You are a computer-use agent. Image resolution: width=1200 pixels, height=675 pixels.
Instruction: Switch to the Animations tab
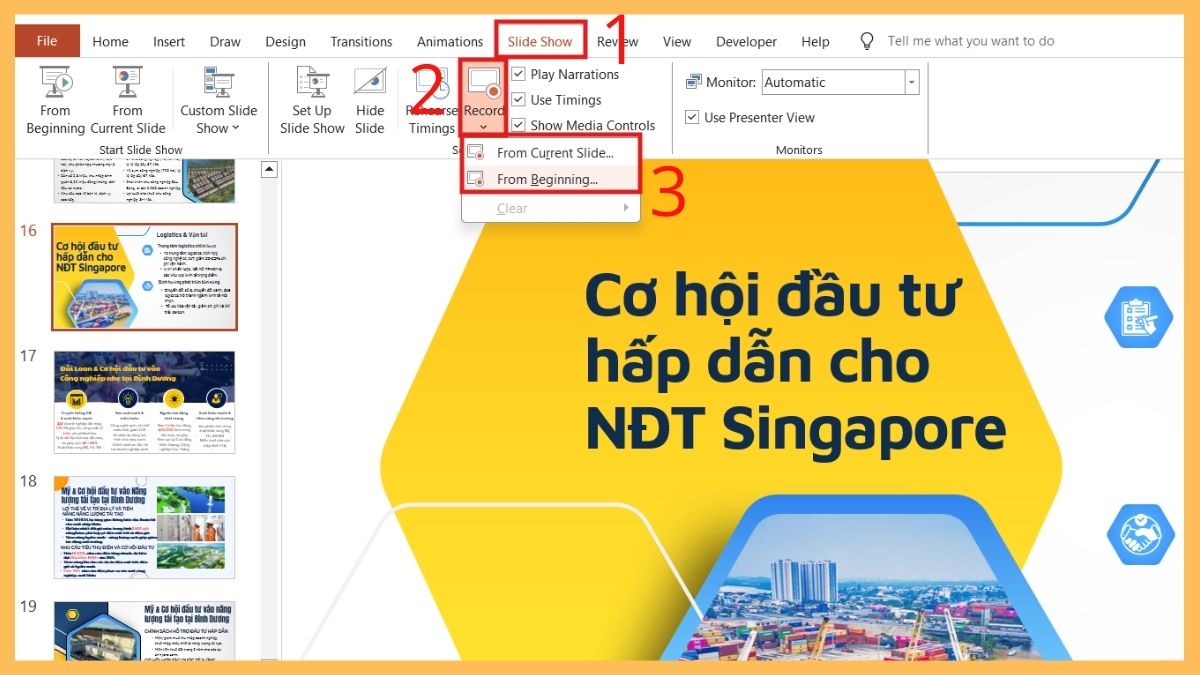coord(449,41)
